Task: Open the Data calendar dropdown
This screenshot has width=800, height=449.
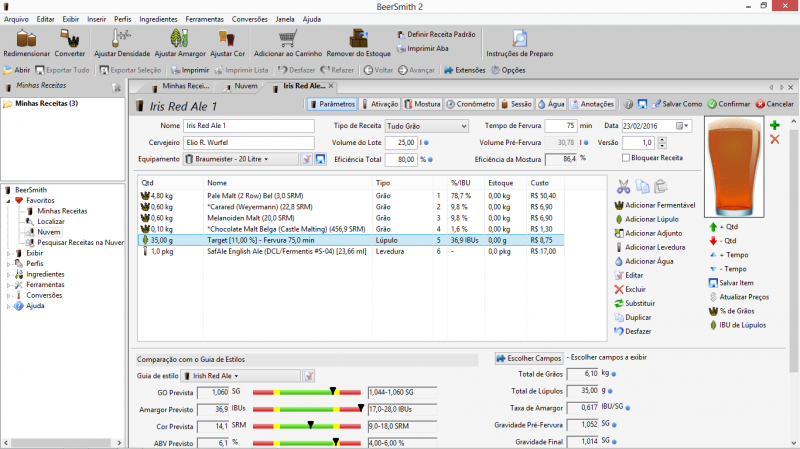Action: coord(683,126)
